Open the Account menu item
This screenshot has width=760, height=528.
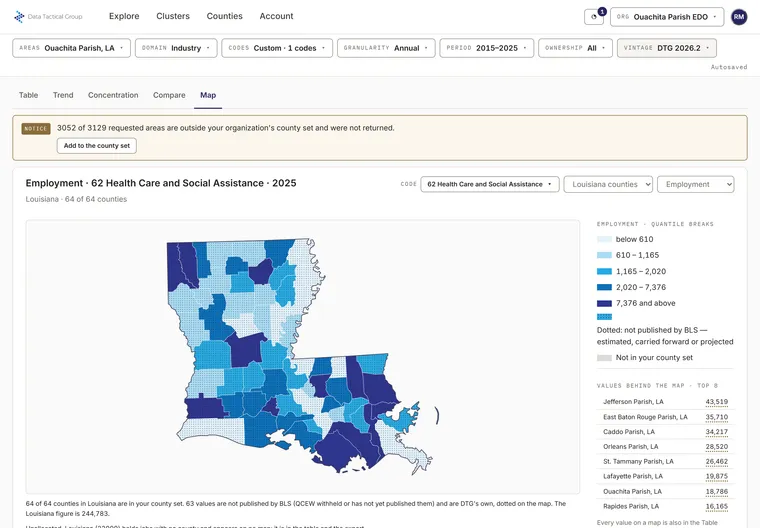[x=276, y=16]
